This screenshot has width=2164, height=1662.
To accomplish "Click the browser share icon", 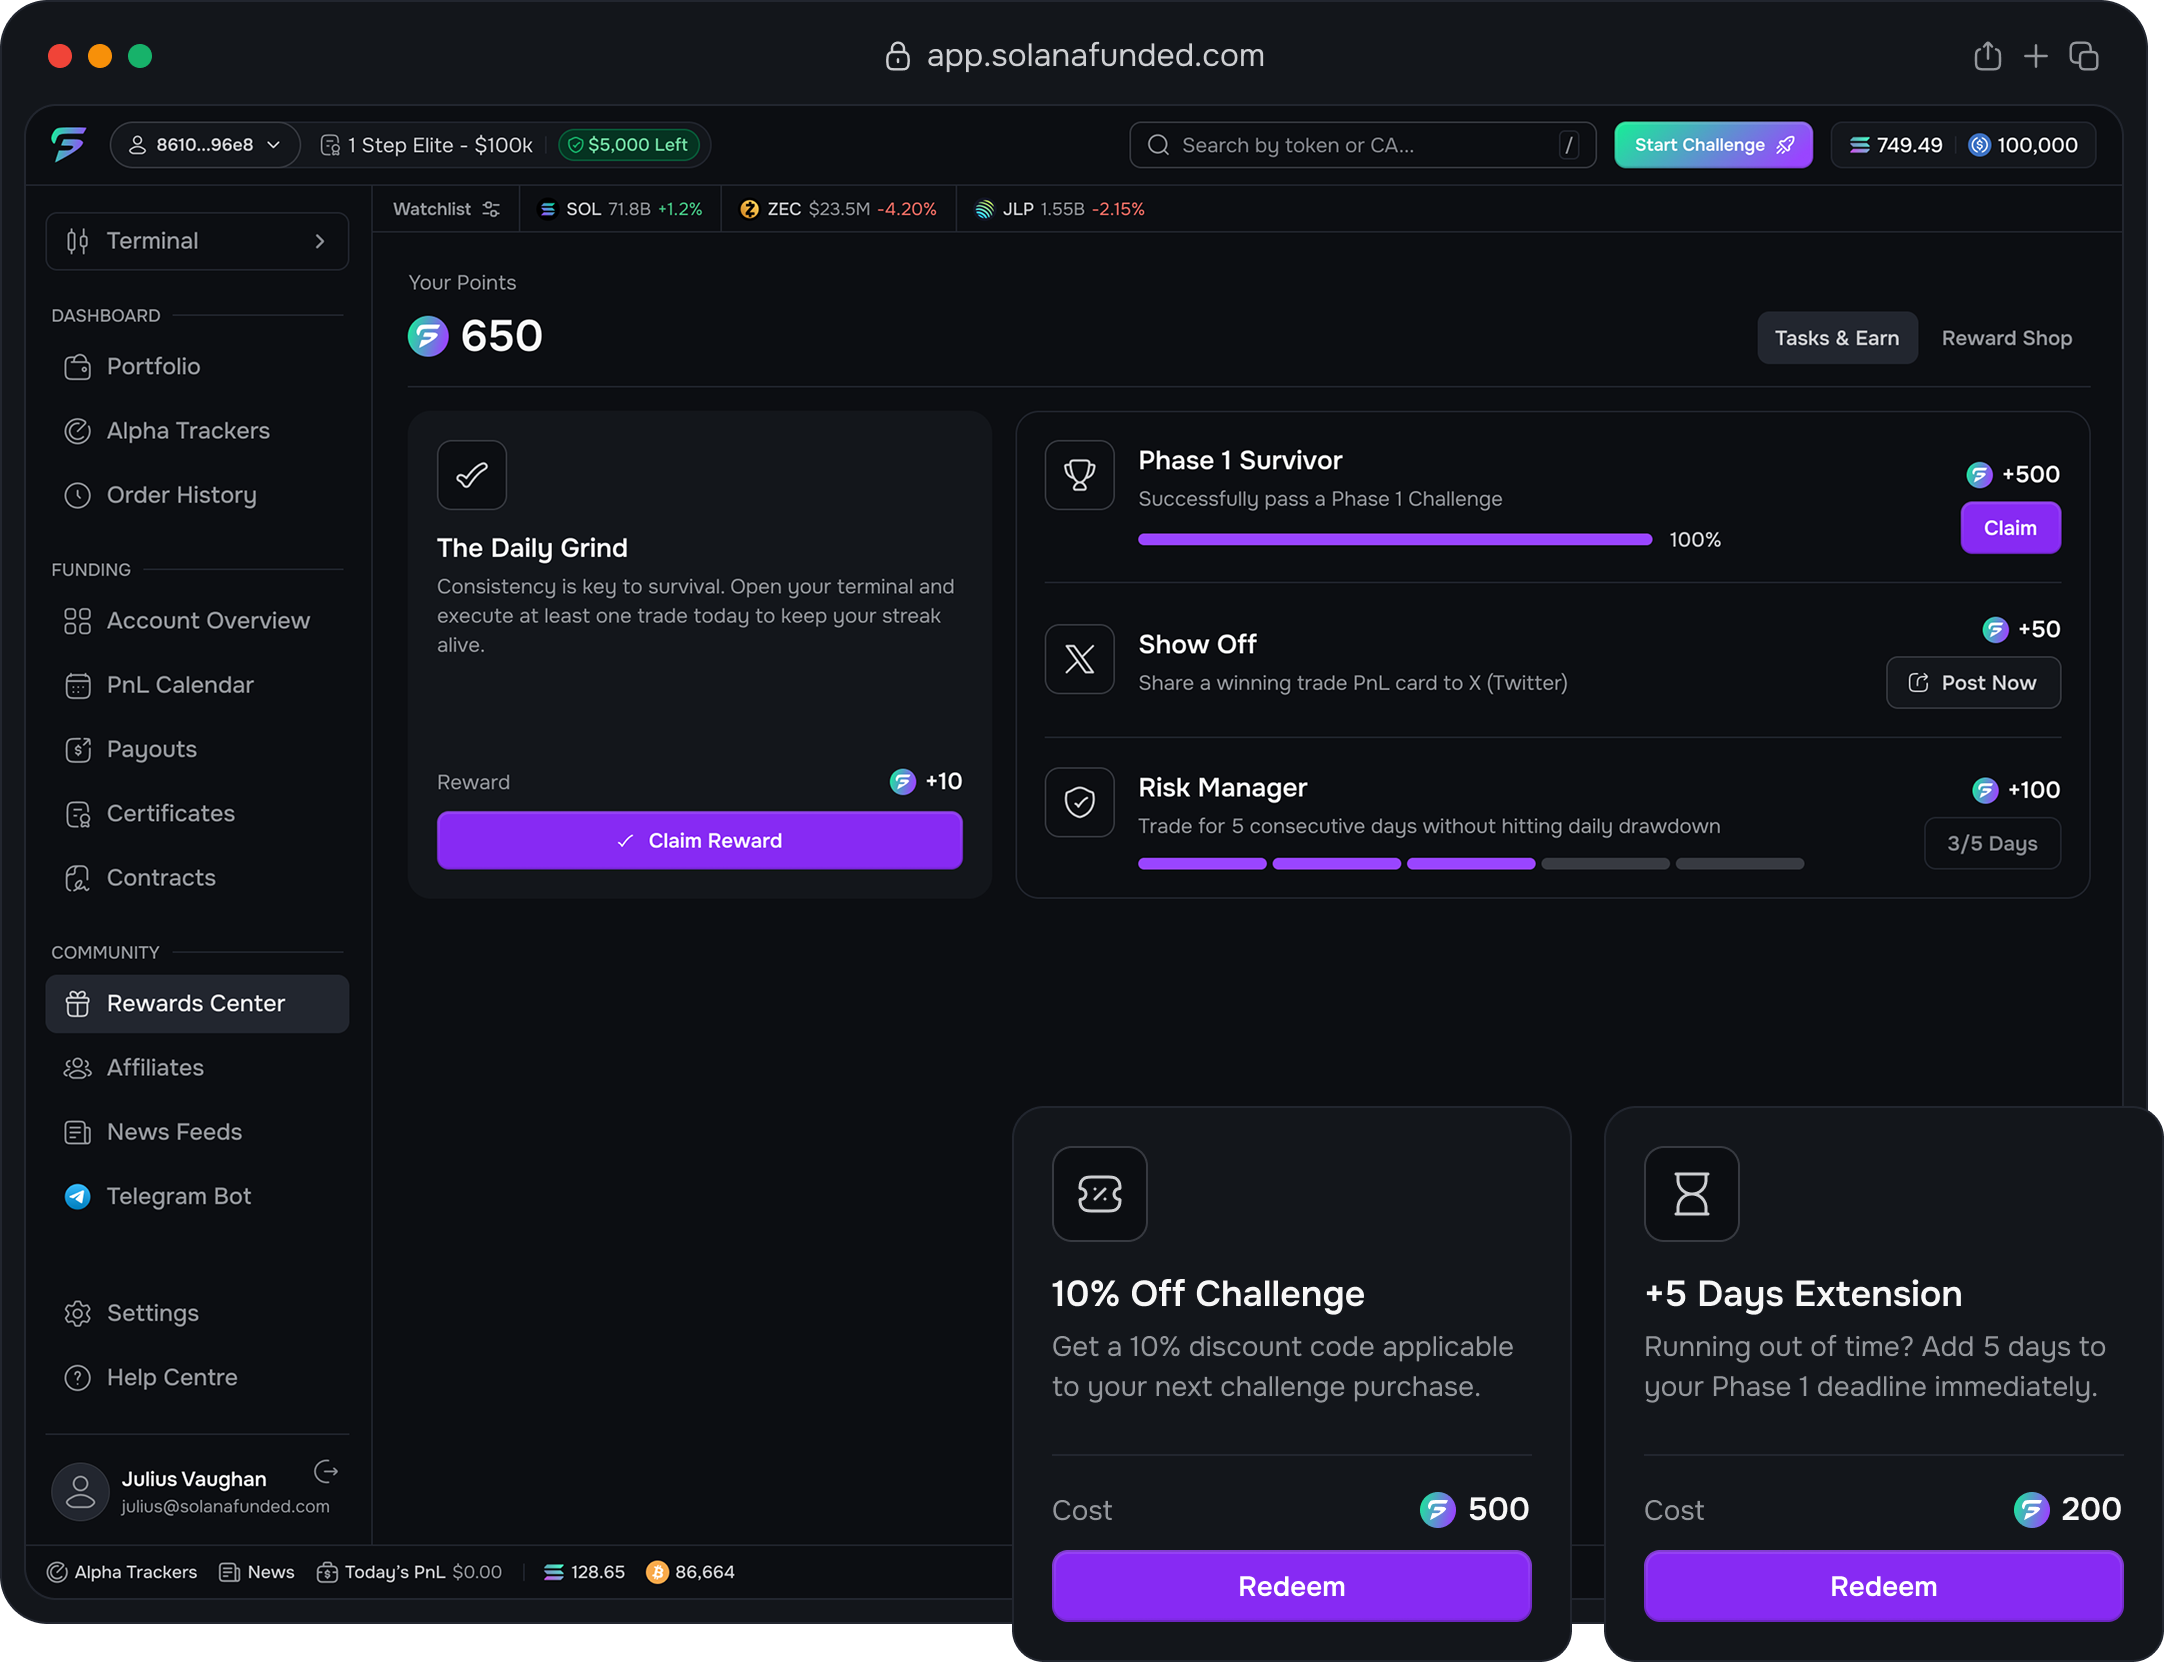I will (1987, 56).
